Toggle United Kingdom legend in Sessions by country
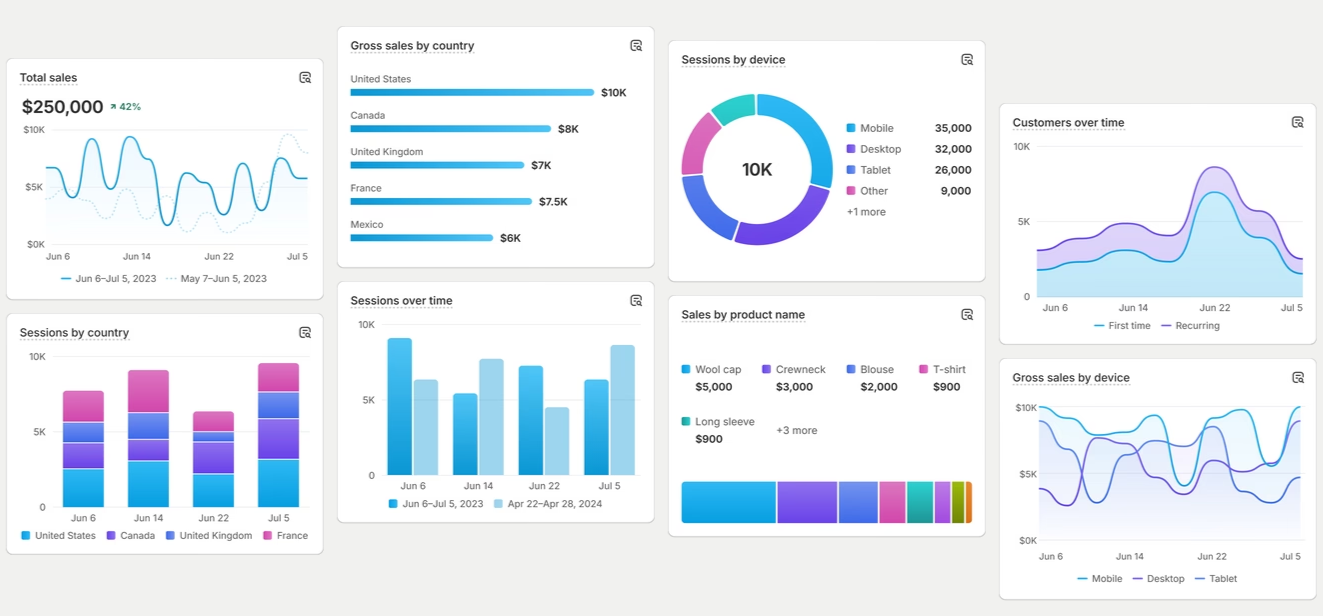1323x616 pixels. click(209, 536)
